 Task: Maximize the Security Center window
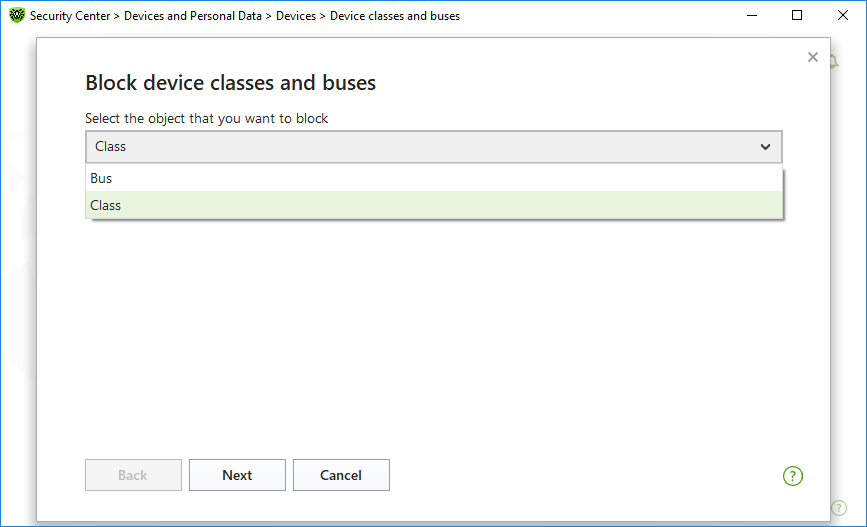(x=797, y=15)
